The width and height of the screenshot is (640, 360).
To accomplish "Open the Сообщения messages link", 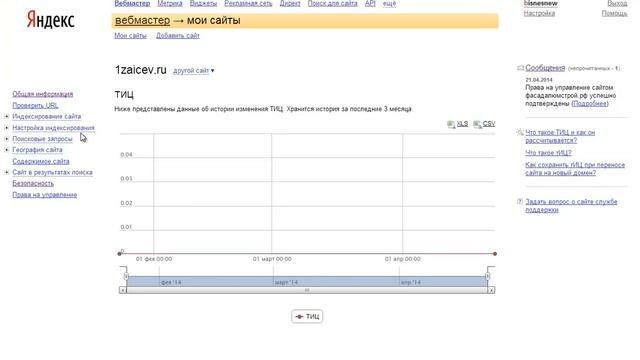I will [545, 68].
